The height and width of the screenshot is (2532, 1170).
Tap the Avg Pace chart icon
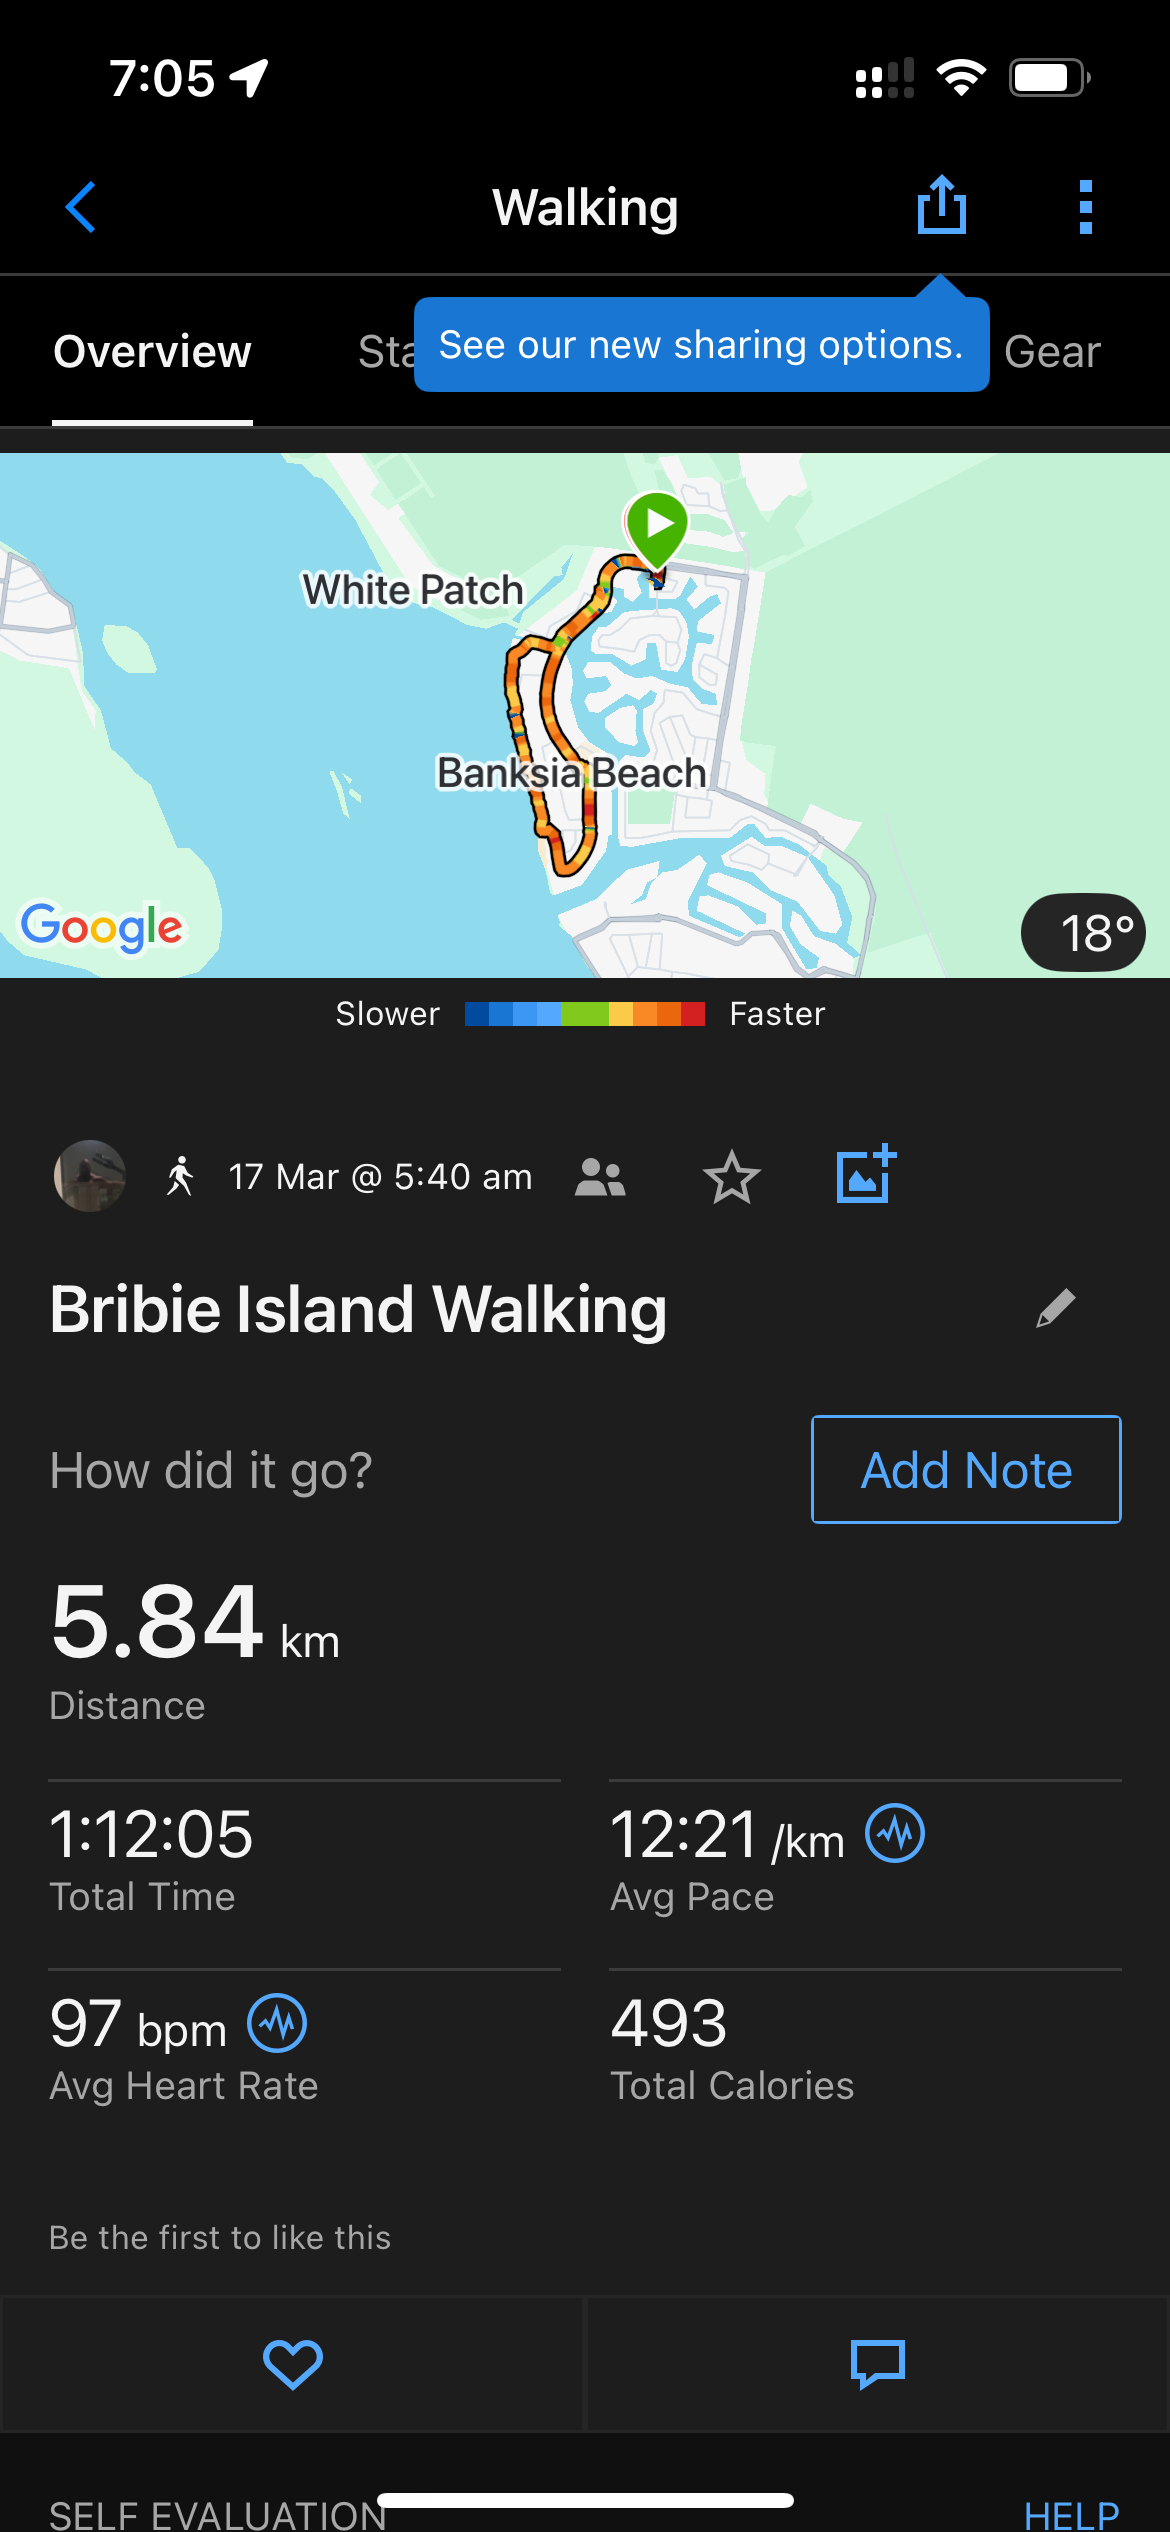pyautogui.click(x=894, y=1833)
